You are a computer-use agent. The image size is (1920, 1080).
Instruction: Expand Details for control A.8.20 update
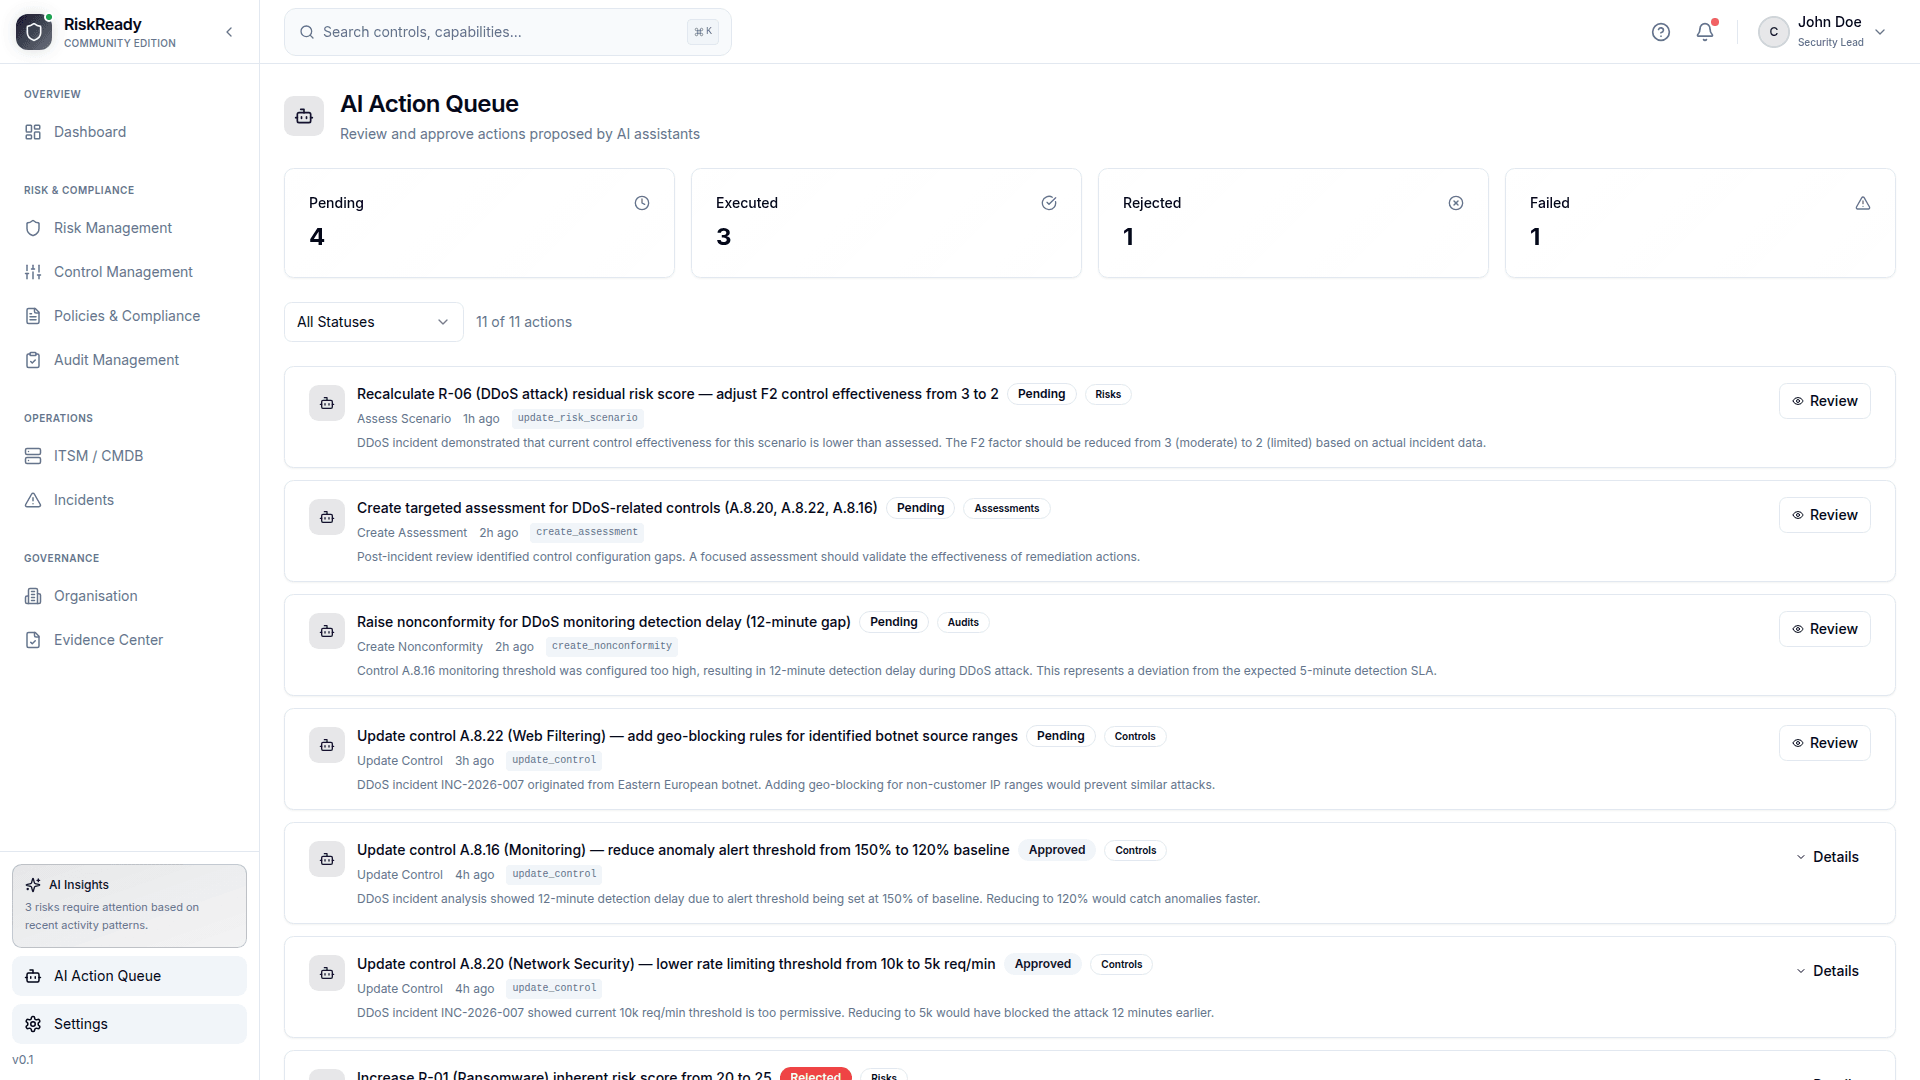(1828, 970)
